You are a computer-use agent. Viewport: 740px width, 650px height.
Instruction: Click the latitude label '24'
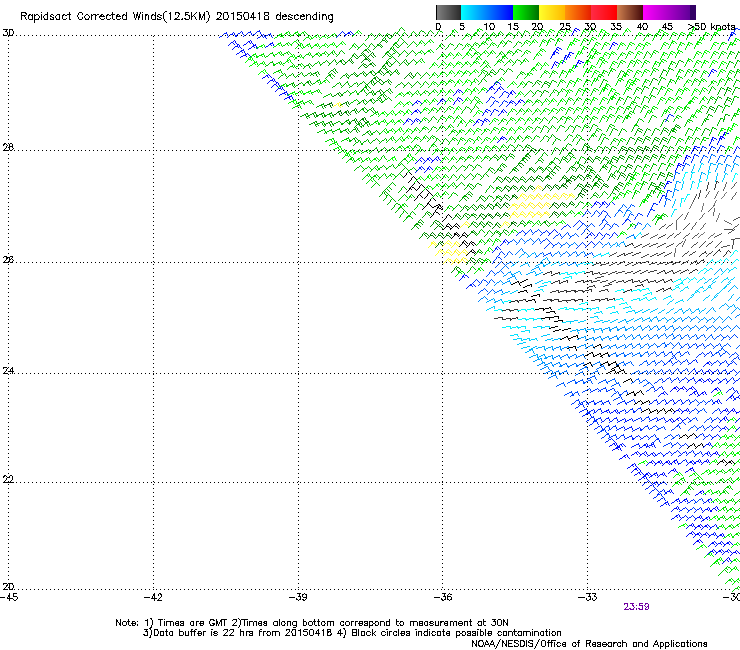coord(8,371)
